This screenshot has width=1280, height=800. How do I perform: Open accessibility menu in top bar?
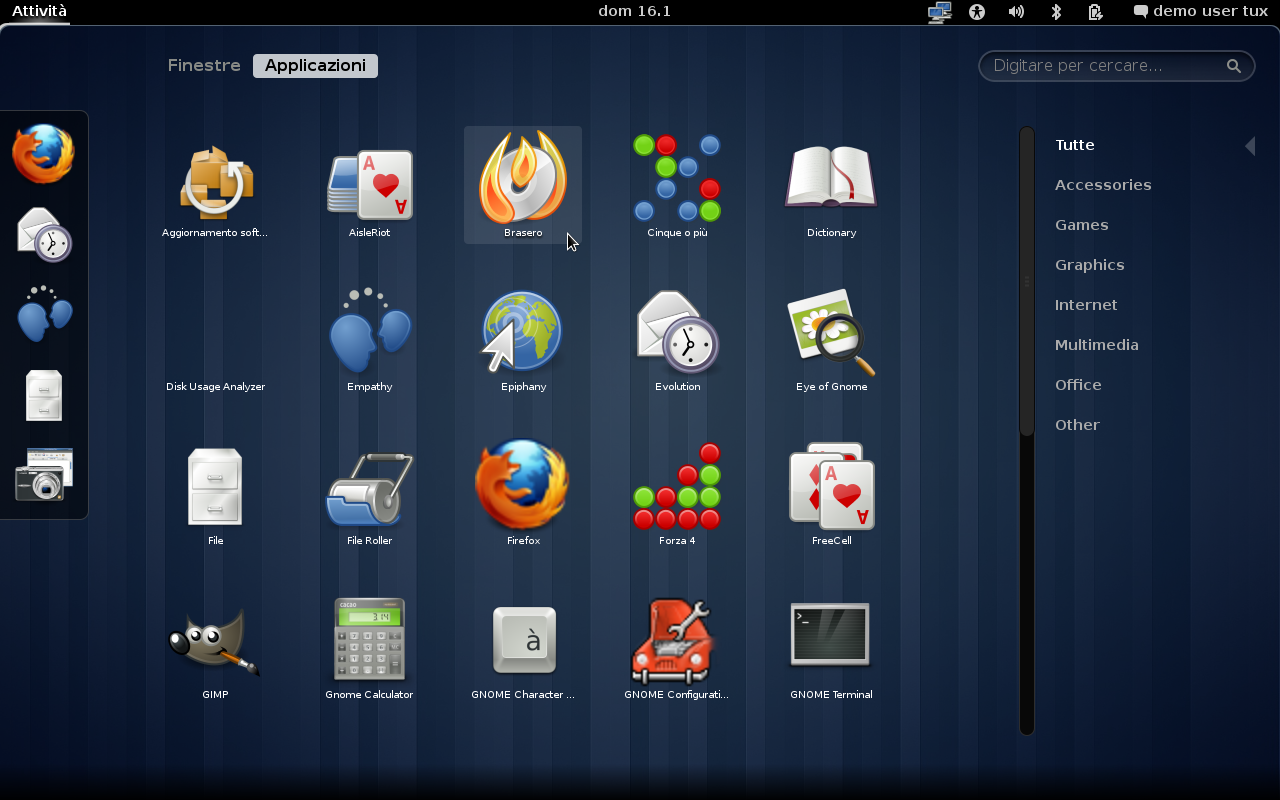point(977,11)
